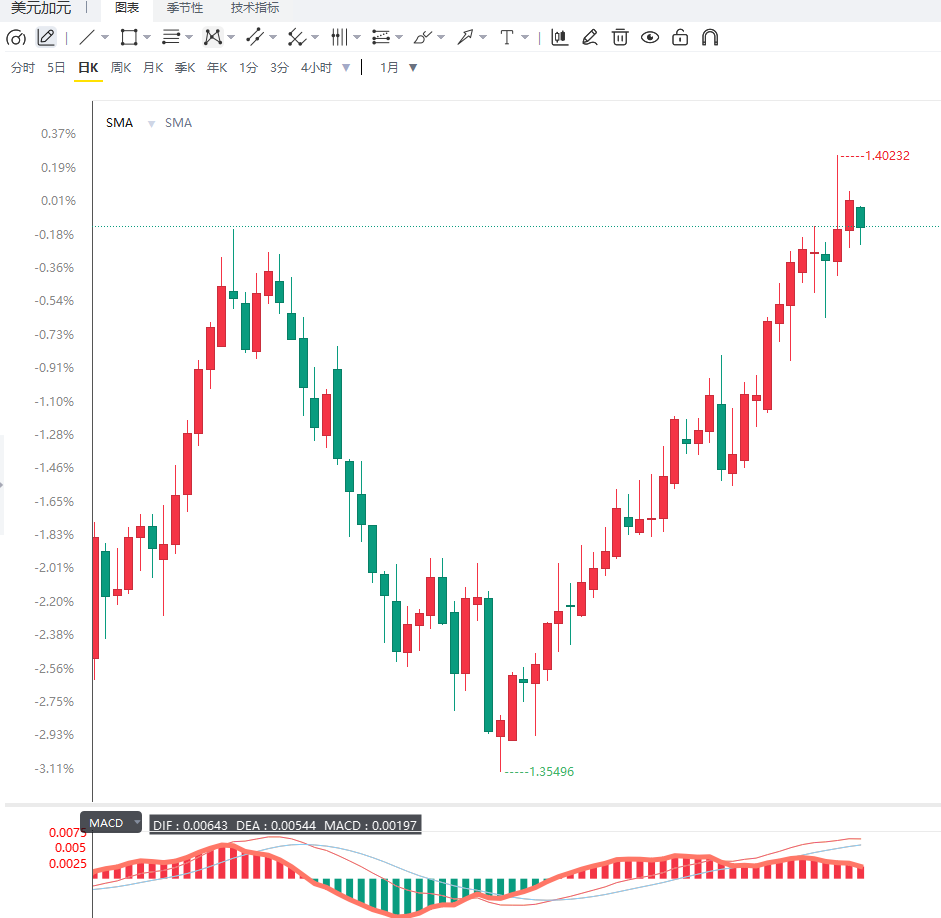Viewport: 941px width, 918px height.
Task: Select the rectangle shape tool
Action: pyautogui.click(x=128, y=37)
